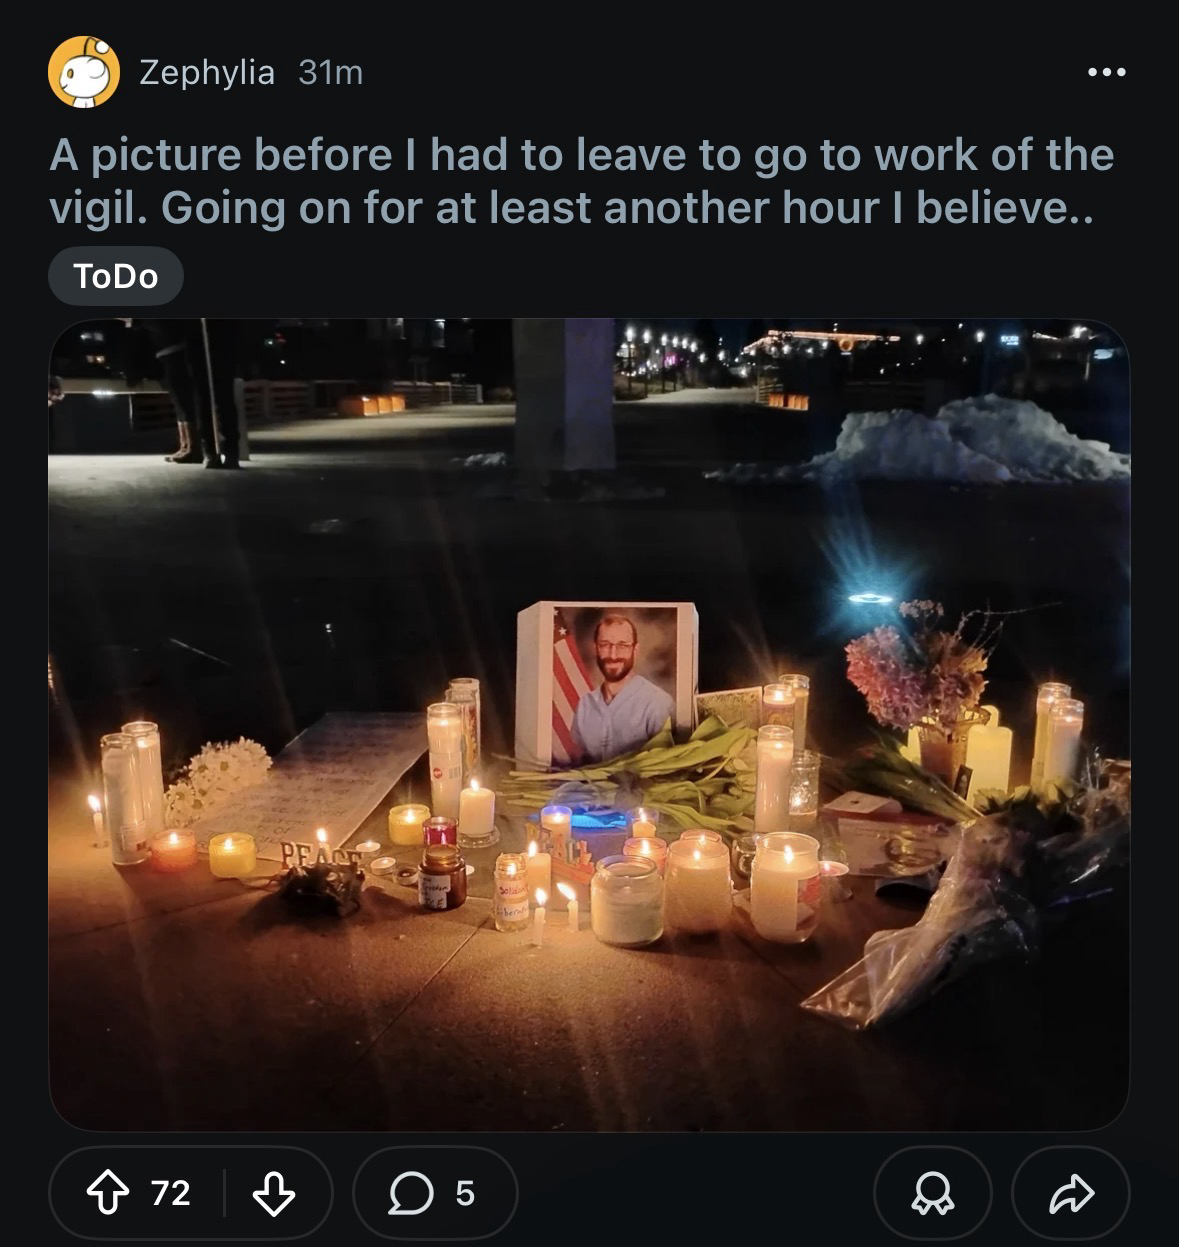The height and width of the screenshot is (1247, 1179).
Task: Click the Zephylia avatar icon
Action: coord(84,72)
